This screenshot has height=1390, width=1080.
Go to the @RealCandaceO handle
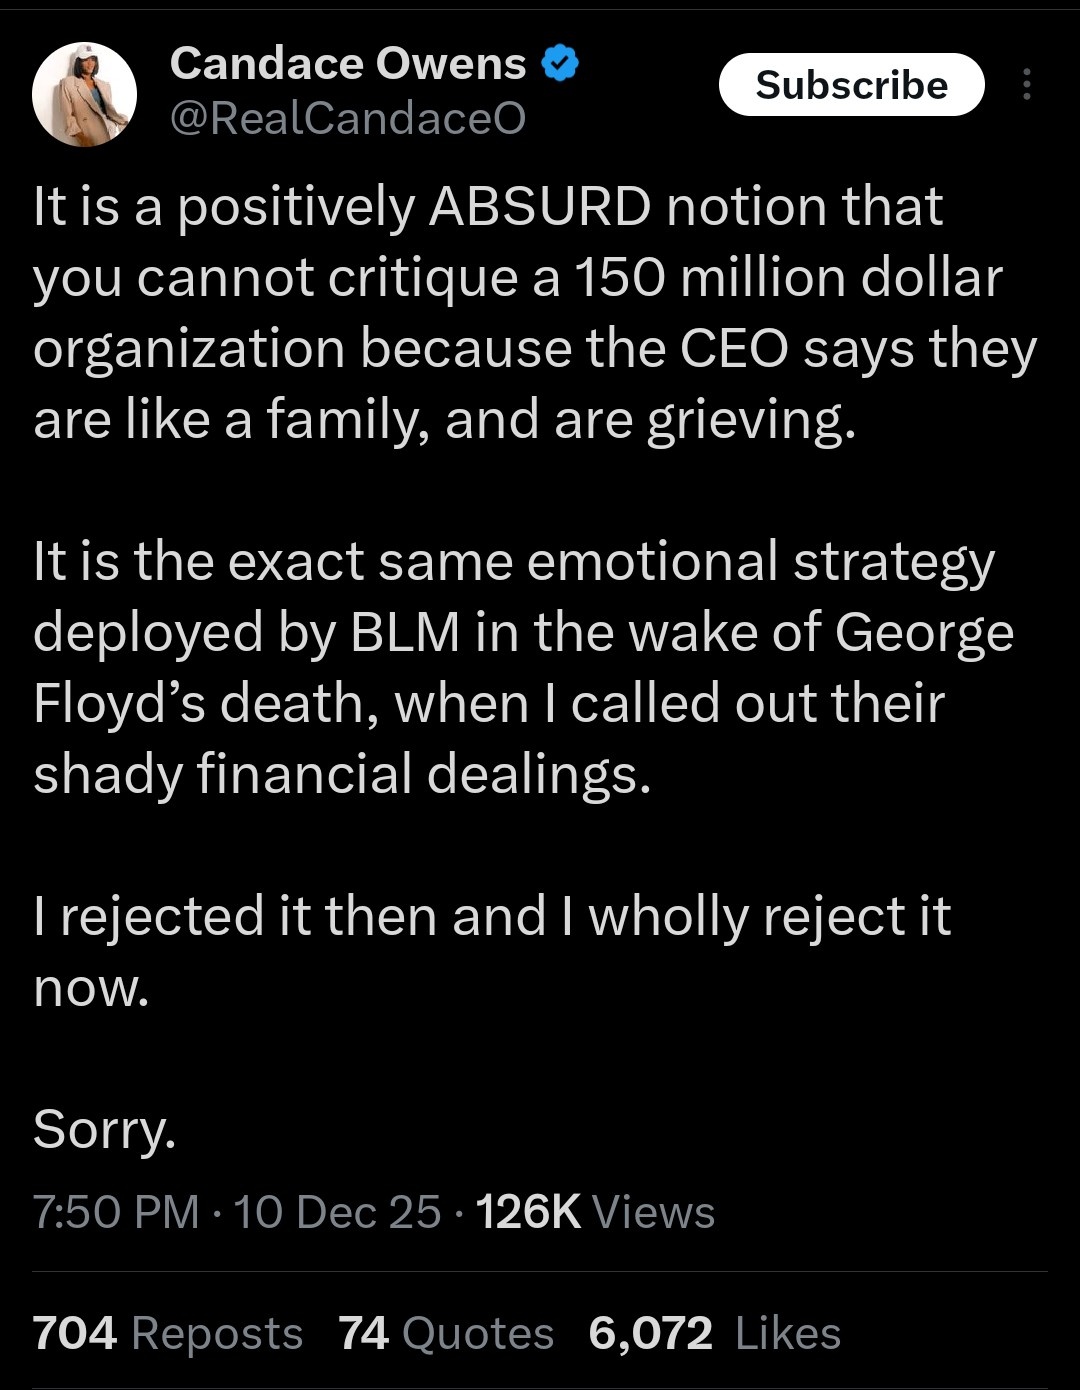click(347, 119)
